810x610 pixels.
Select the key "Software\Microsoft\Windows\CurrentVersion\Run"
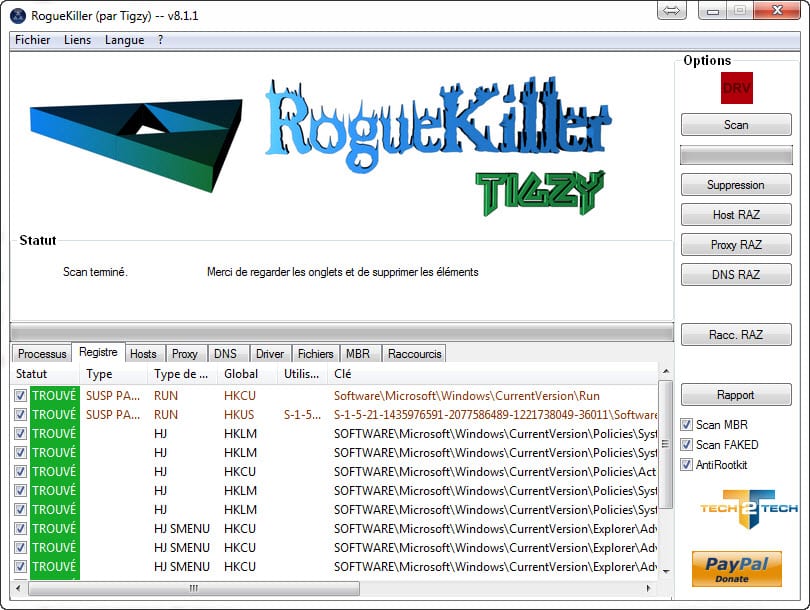(466, 396)
